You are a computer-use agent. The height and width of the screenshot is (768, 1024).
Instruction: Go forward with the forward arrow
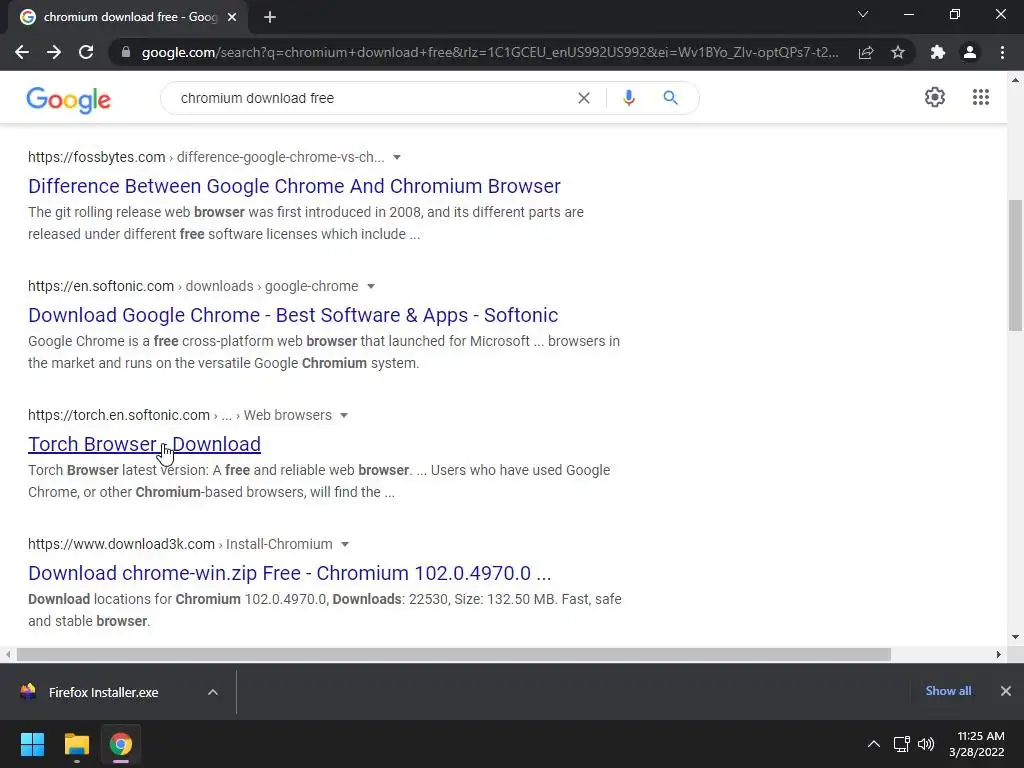click(x=54, y=52)
